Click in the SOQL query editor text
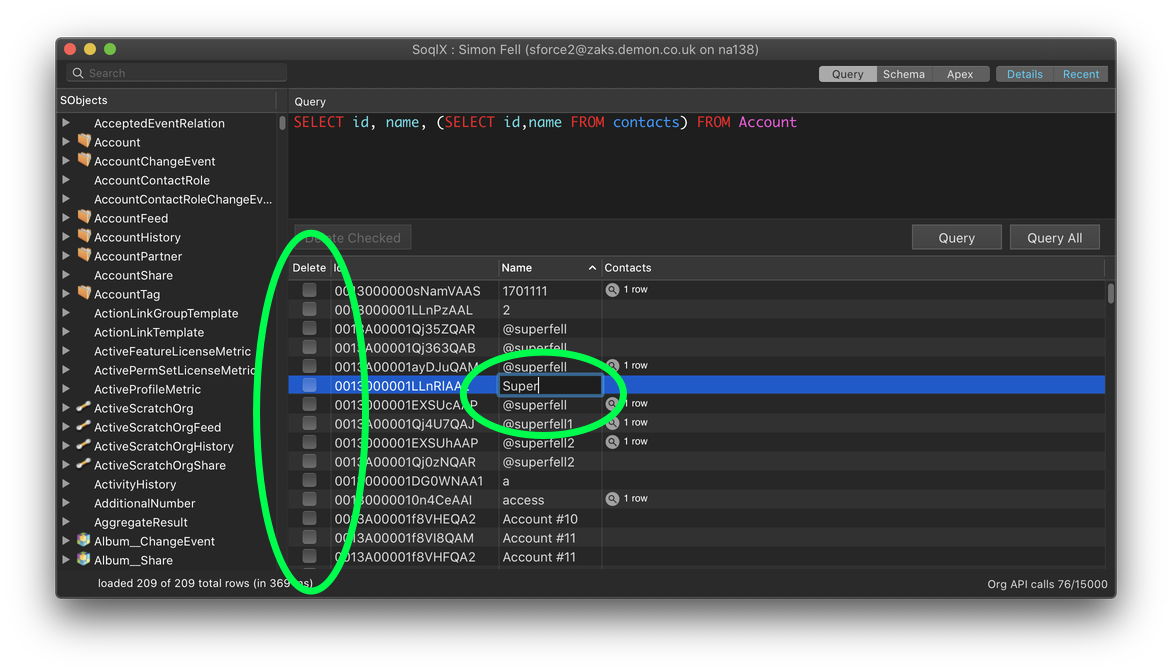Image resolution: width=1172 pixels, height=672 pixels. [x=545, y=123]
